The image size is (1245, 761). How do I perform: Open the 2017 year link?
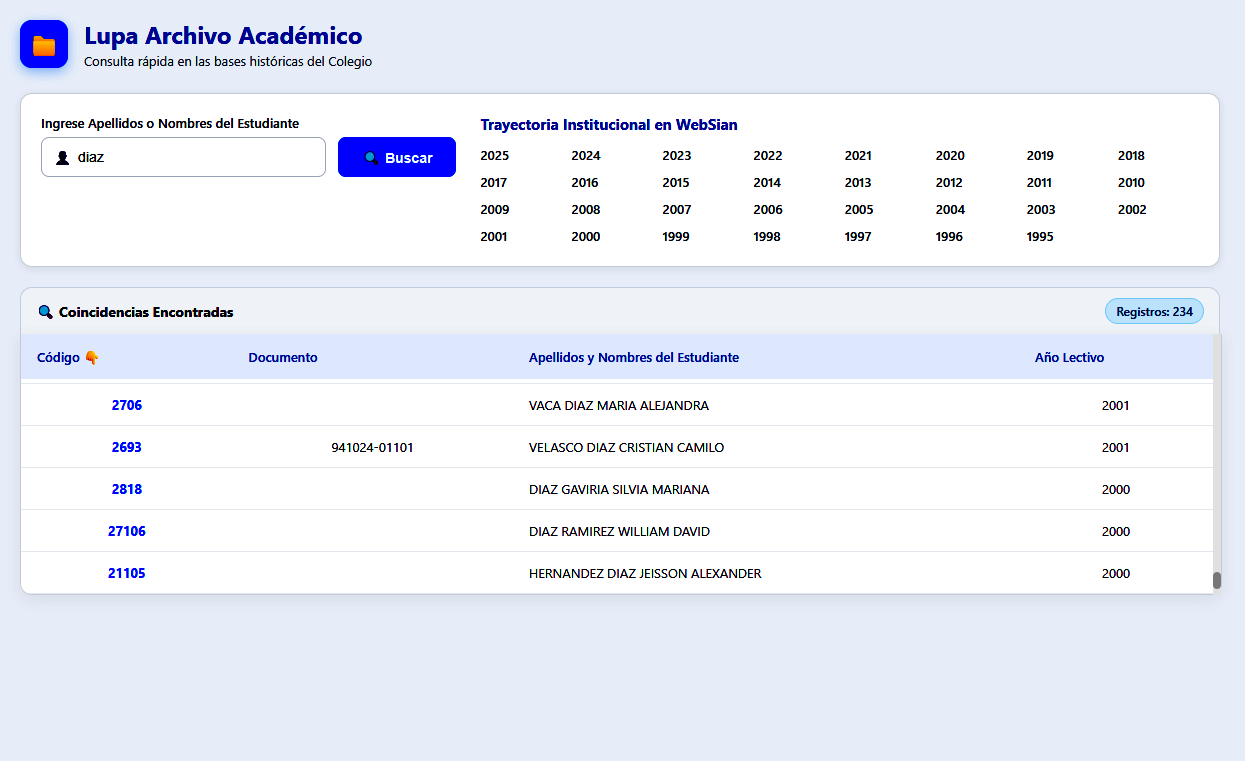pyautogui.click(x=494, y=183)
